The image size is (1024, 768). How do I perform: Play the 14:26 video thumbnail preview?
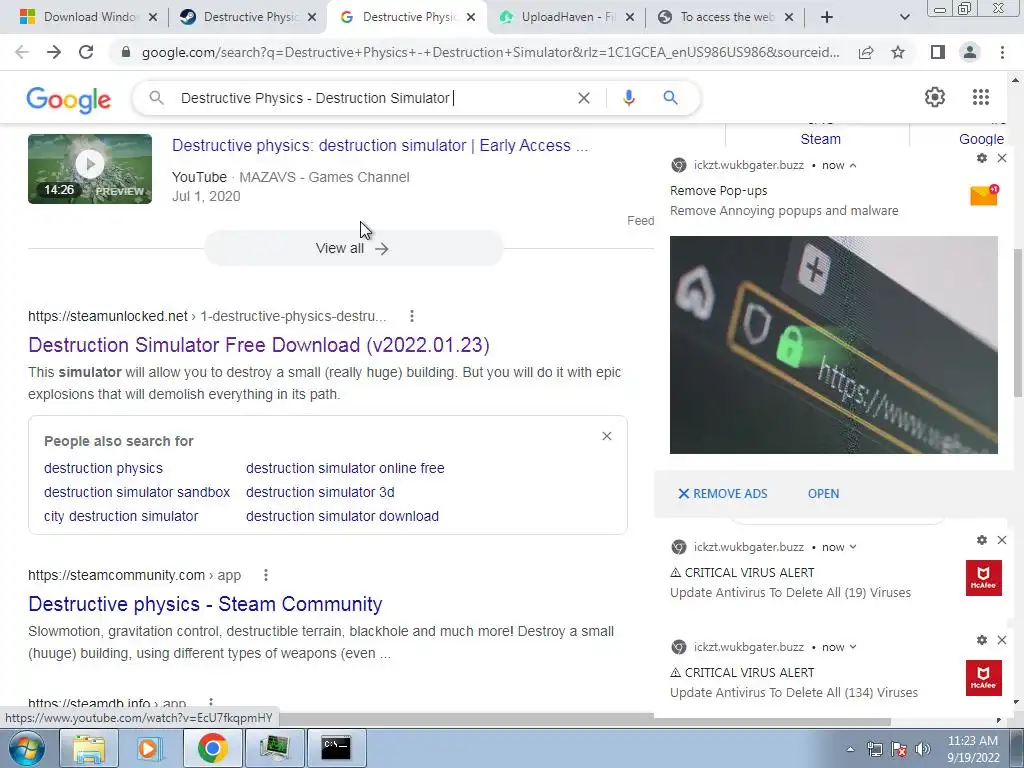coord(90,169)
